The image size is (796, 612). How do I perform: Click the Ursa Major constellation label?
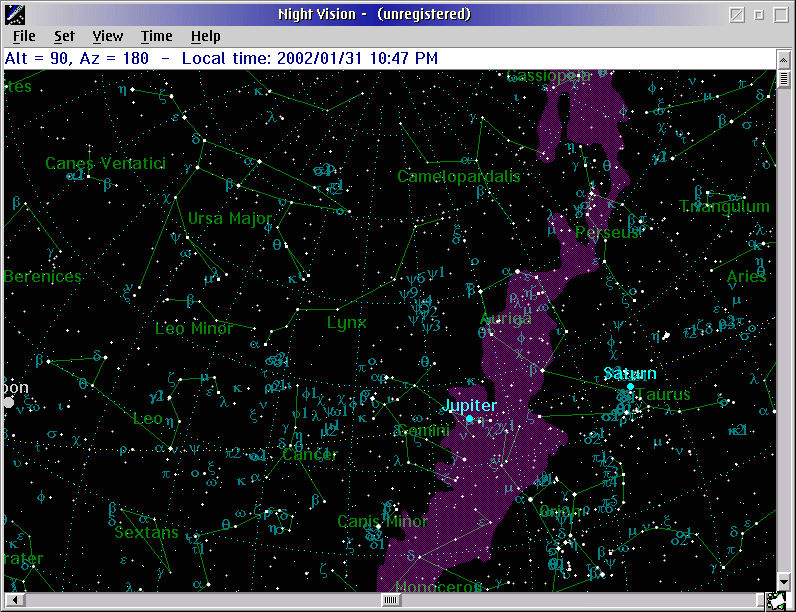(230, 218)
